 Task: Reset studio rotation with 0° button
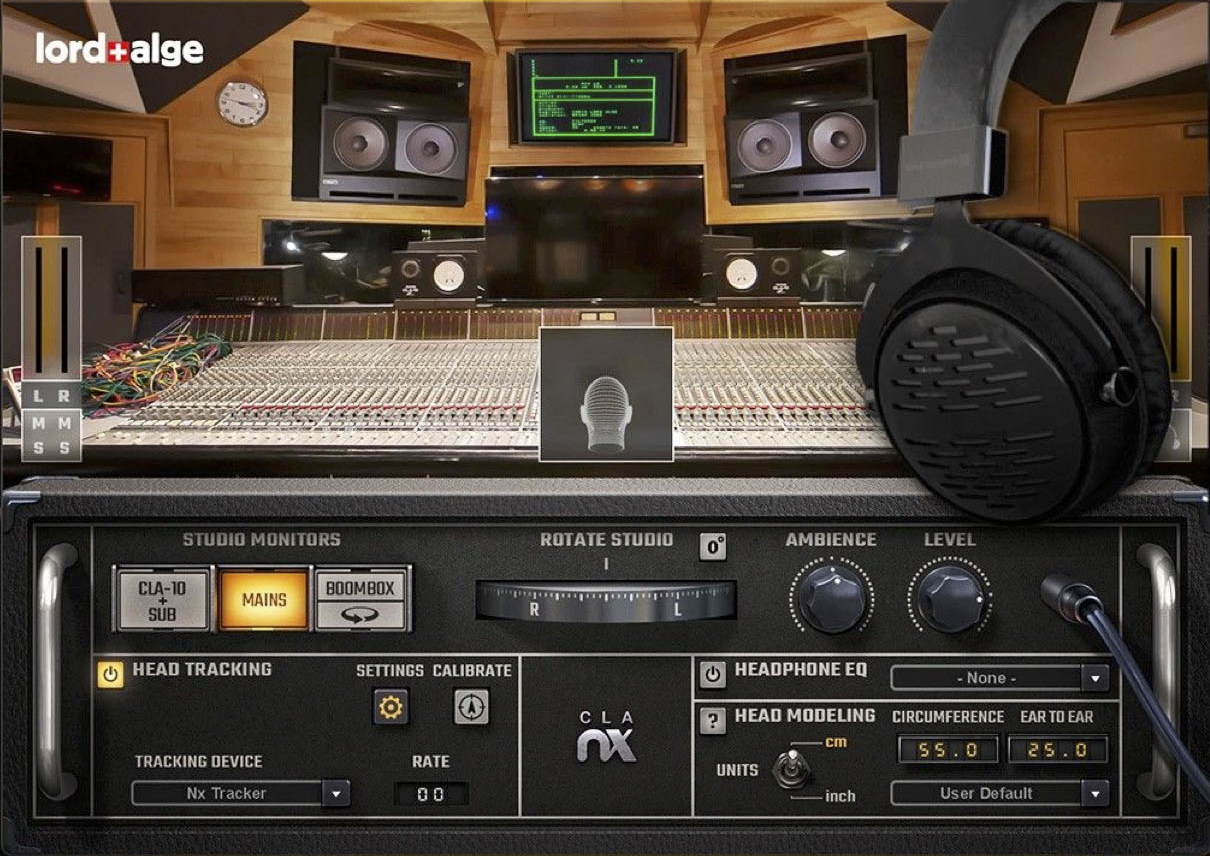pos(712,546)
